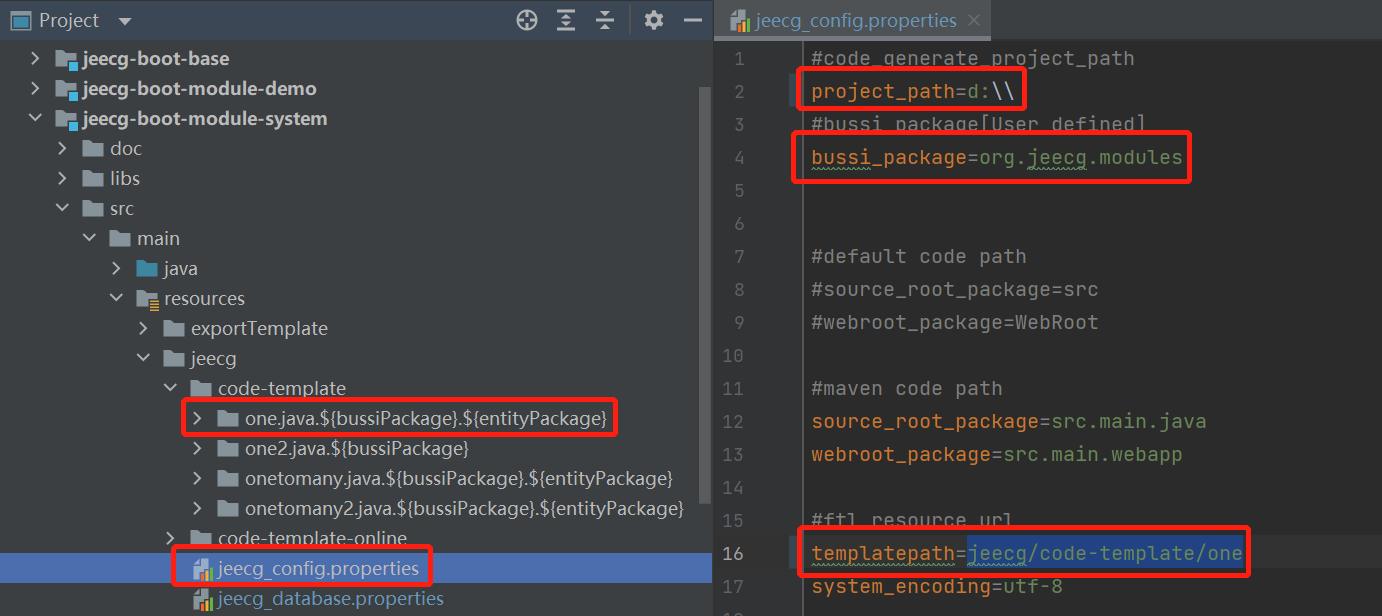Viewport: 1382px width, 616px height.
Task: Click the exportTemplate folder icon
Action: (x=174, y=329)
